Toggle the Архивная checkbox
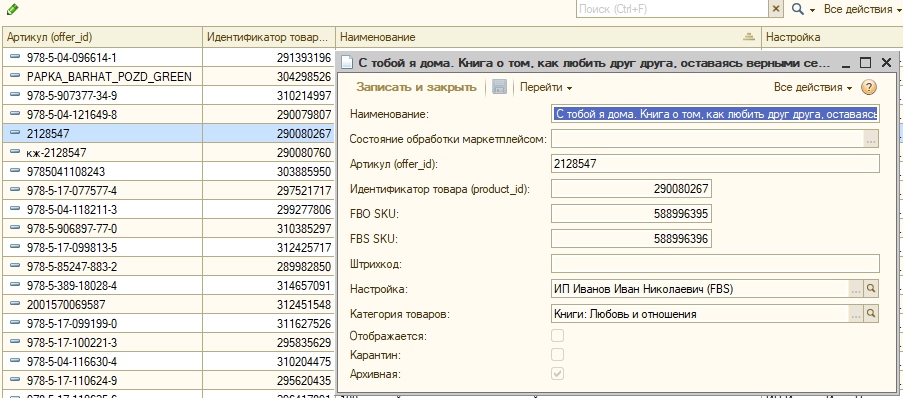The height and width of the screenshot is (398, 903). coord(557,373)
